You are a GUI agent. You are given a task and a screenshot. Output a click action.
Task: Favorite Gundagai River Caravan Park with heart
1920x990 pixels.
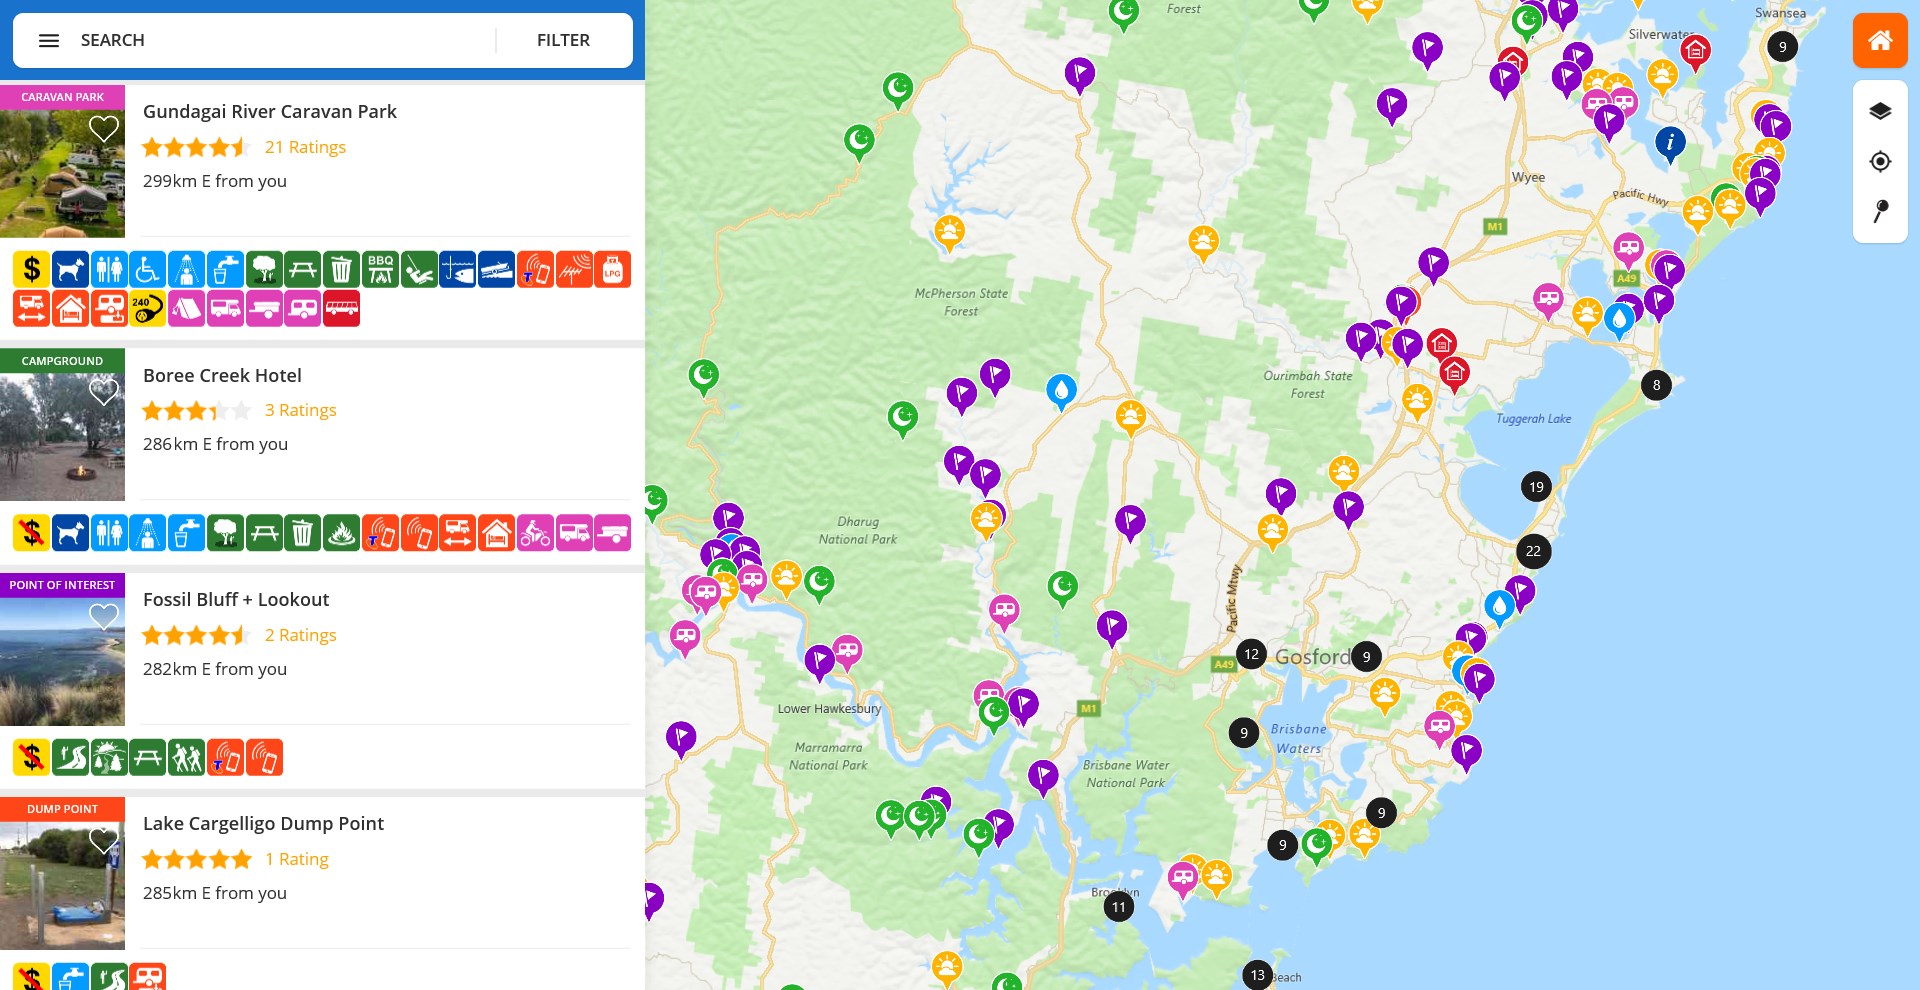104,129
